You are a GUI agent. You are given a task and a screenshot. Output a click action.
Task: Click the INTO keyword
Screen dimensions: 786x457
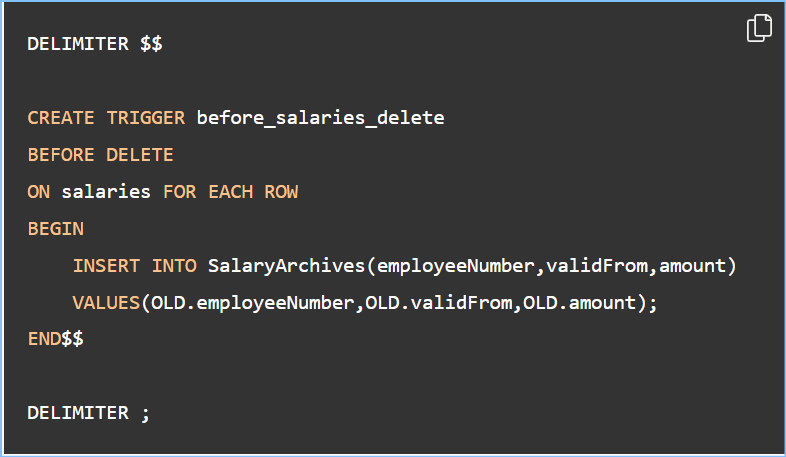(174, 266)
